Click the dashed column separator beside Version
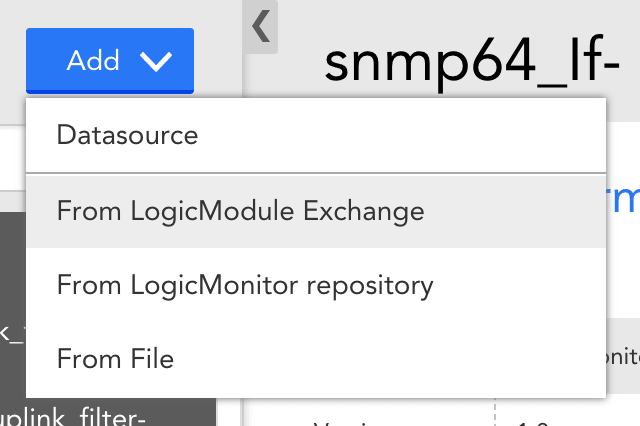This screenshot has height=426, width=640. coord(495,412)
